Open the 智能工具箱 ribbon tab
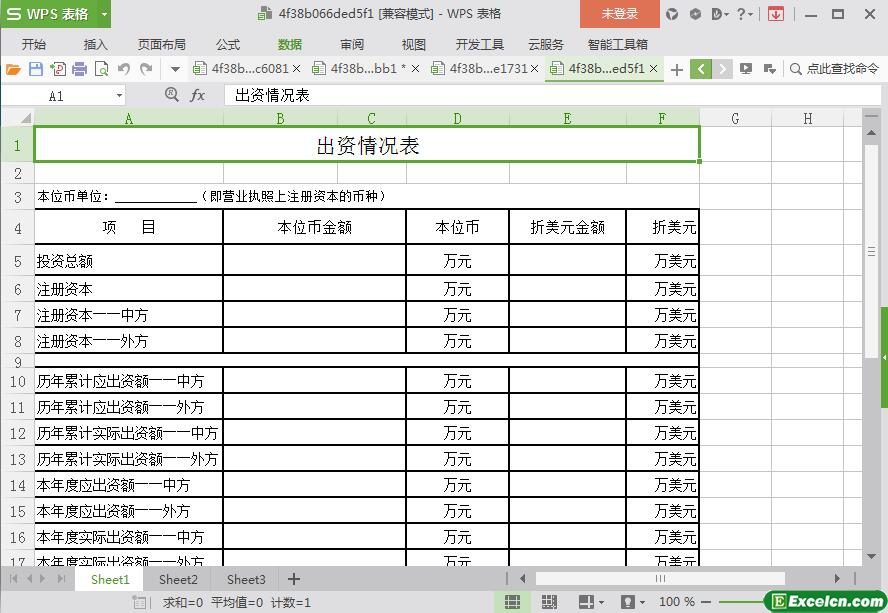The height and width of the screenshot is (613, 888). click(x=618, y=44)
